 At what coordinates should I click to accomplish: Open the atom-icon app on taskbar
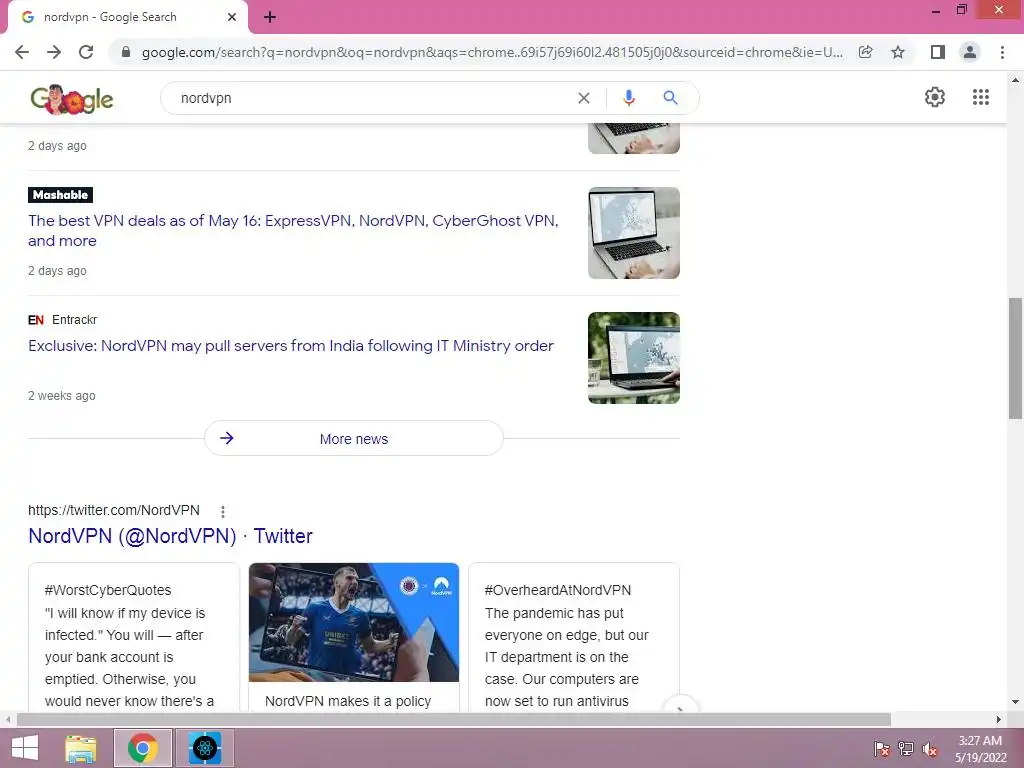[205, 748]
